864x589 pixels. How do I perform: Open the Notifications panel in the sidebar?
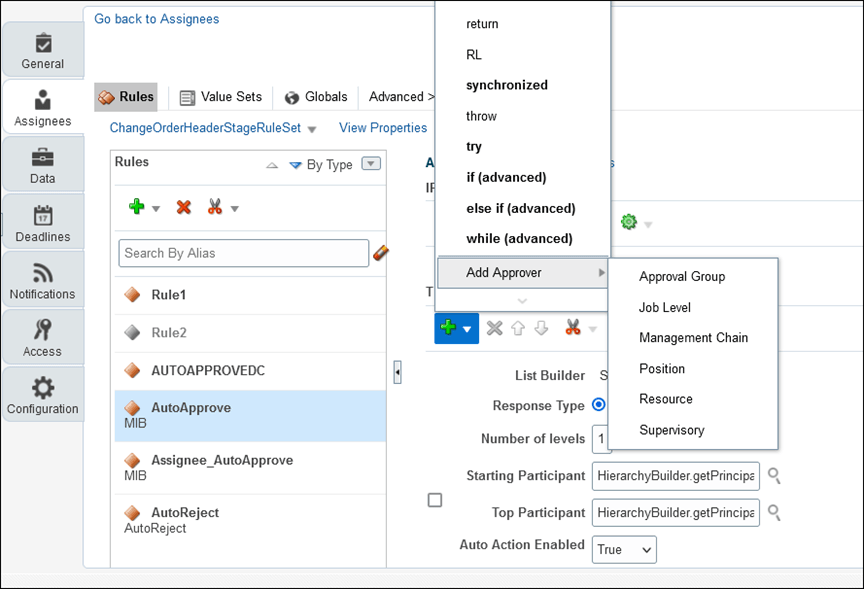(x=43, y=279)
